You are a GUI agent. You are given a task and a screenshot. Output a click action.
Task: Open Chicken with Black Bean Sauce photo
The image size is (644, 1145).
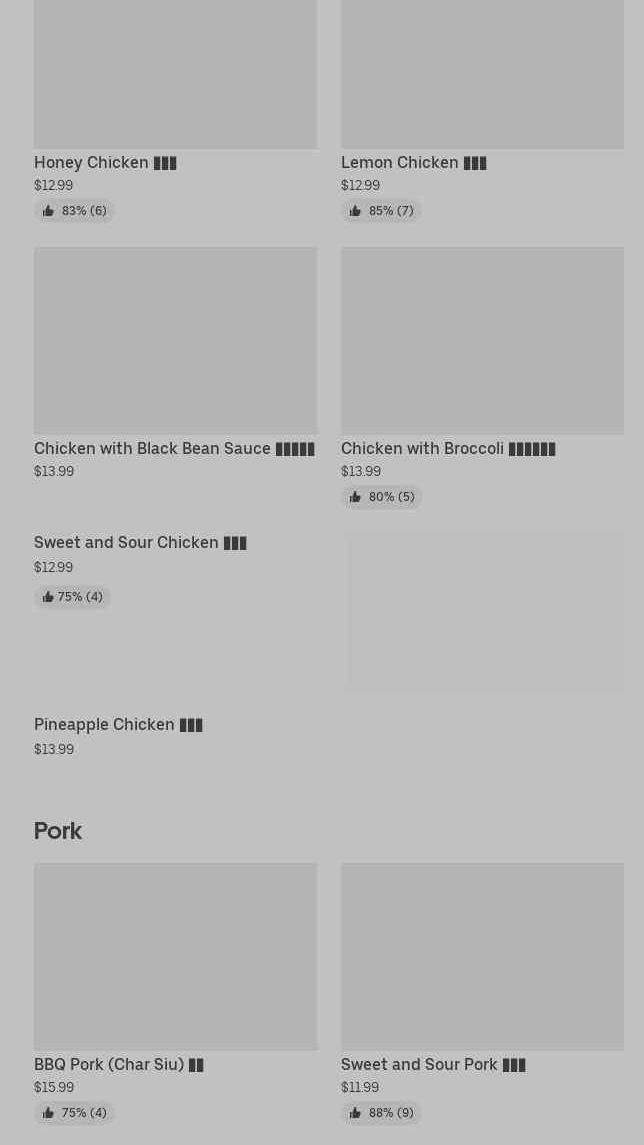(x=175, y=340)
